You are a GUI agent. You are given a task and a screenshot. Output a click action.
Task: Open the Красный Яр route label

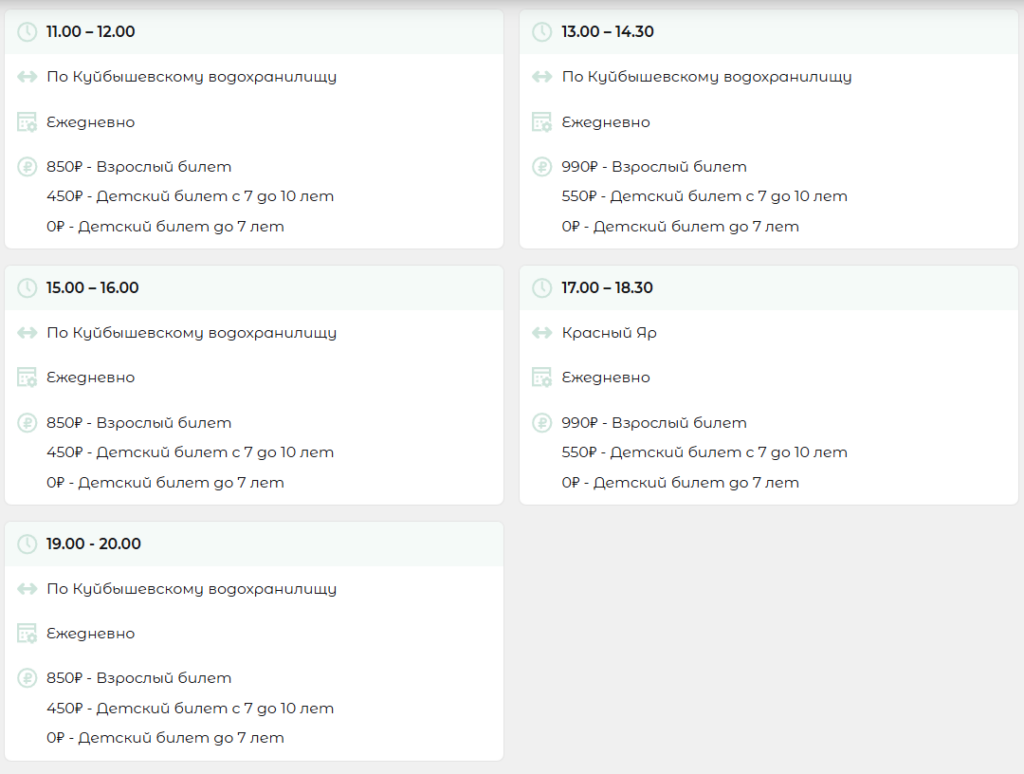click(609, 333)
